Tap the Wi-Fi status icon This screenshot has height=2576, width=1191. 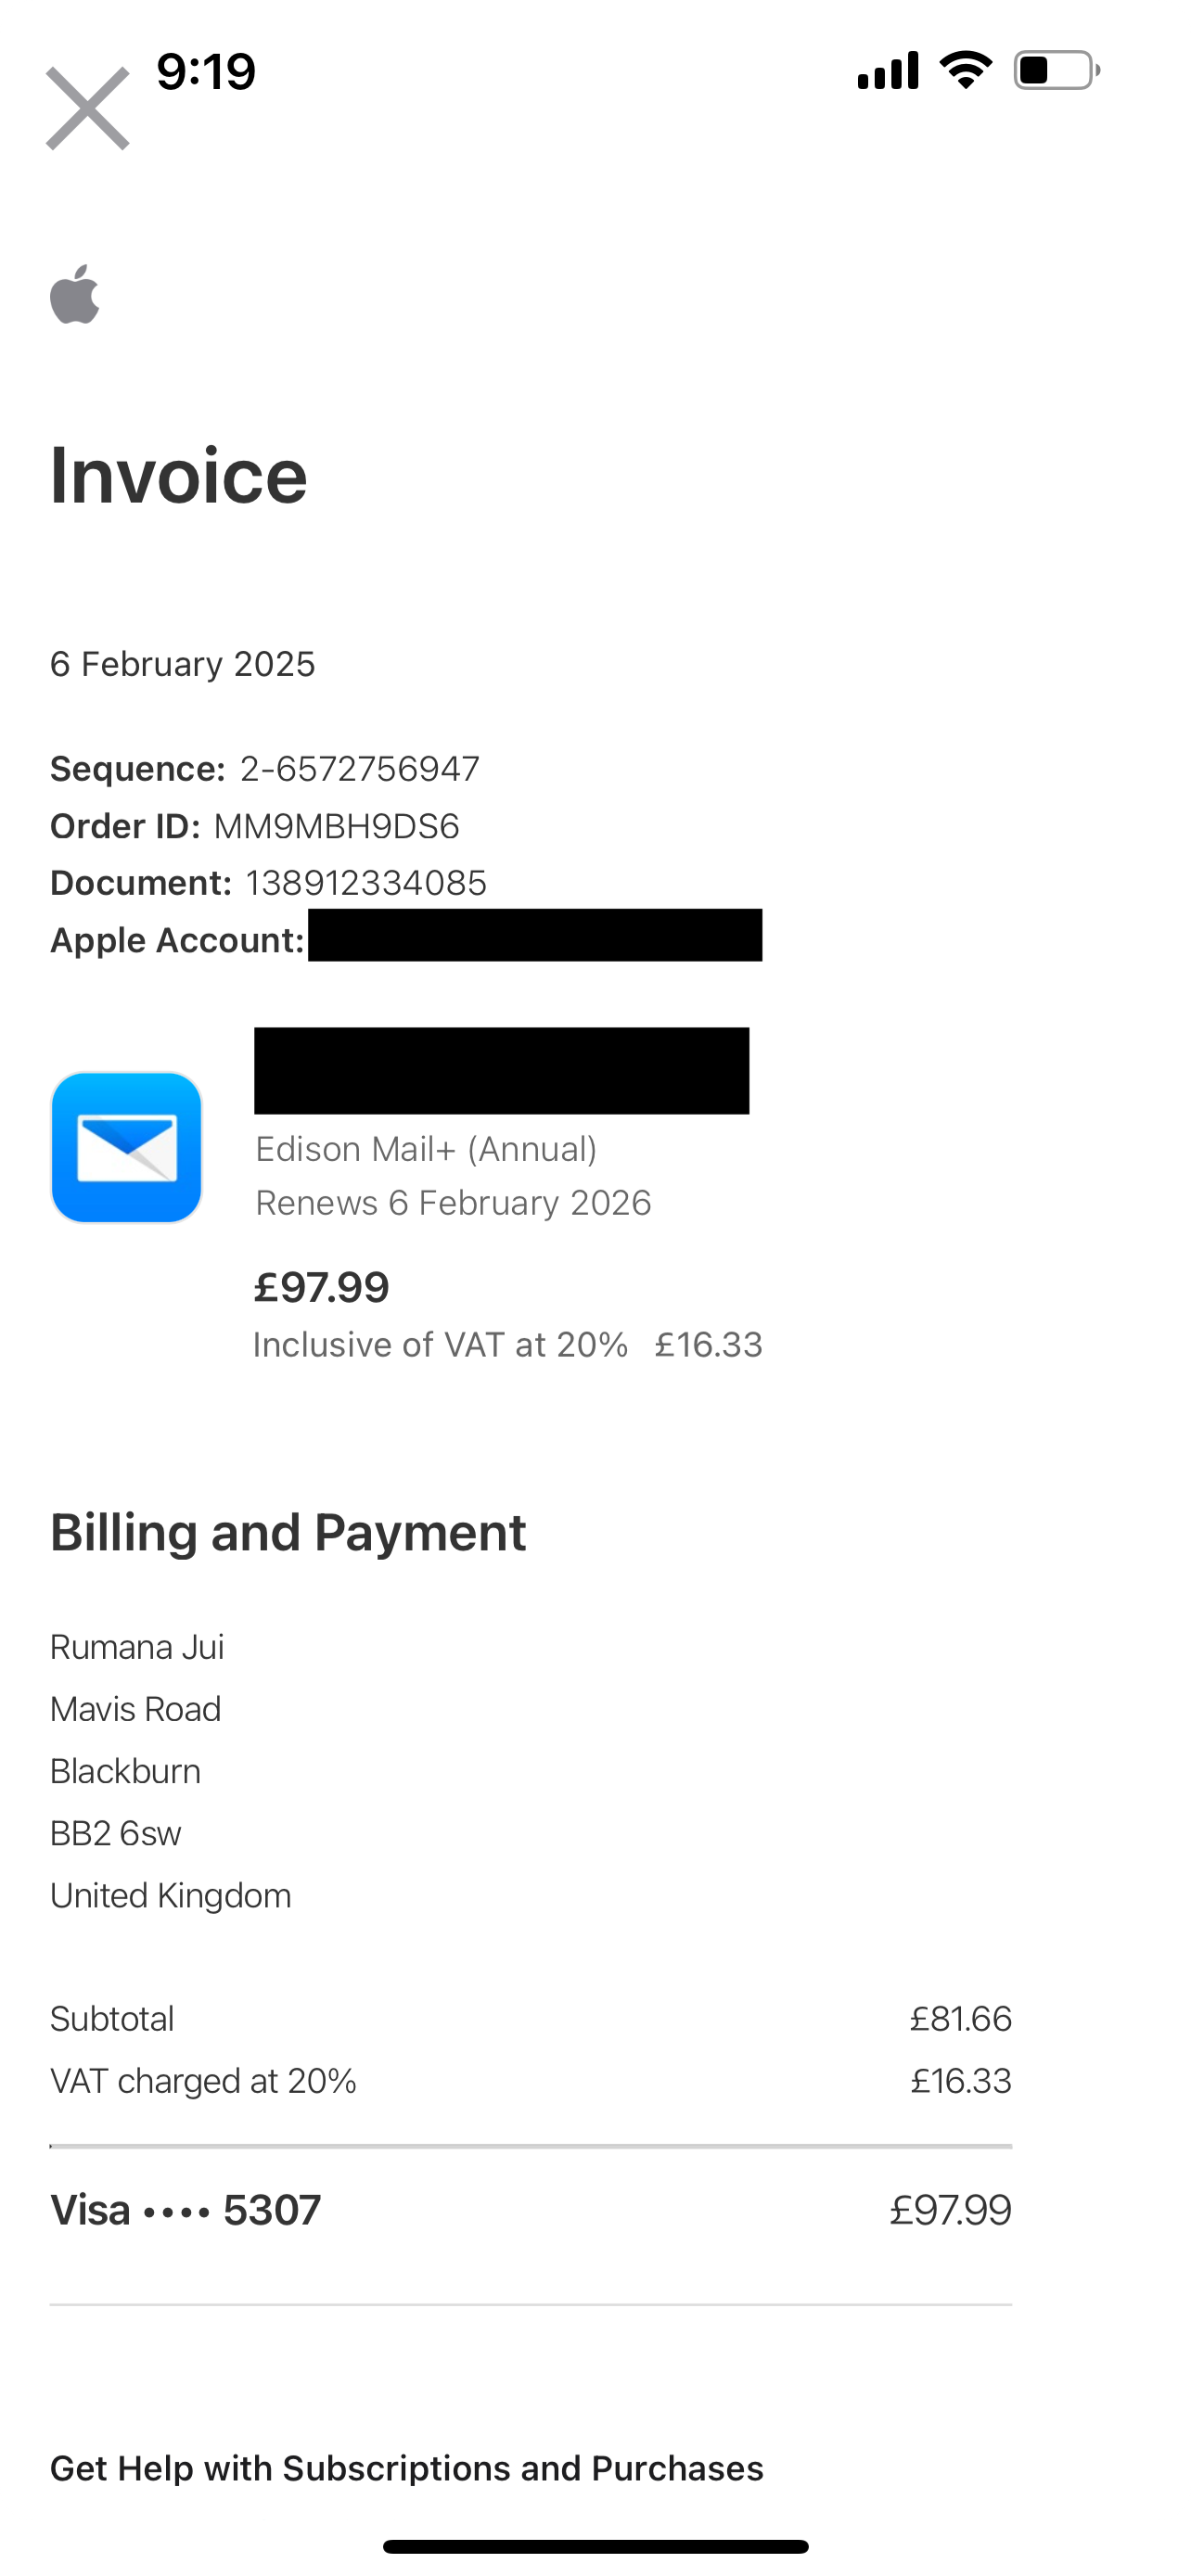(x=965, y=70)
